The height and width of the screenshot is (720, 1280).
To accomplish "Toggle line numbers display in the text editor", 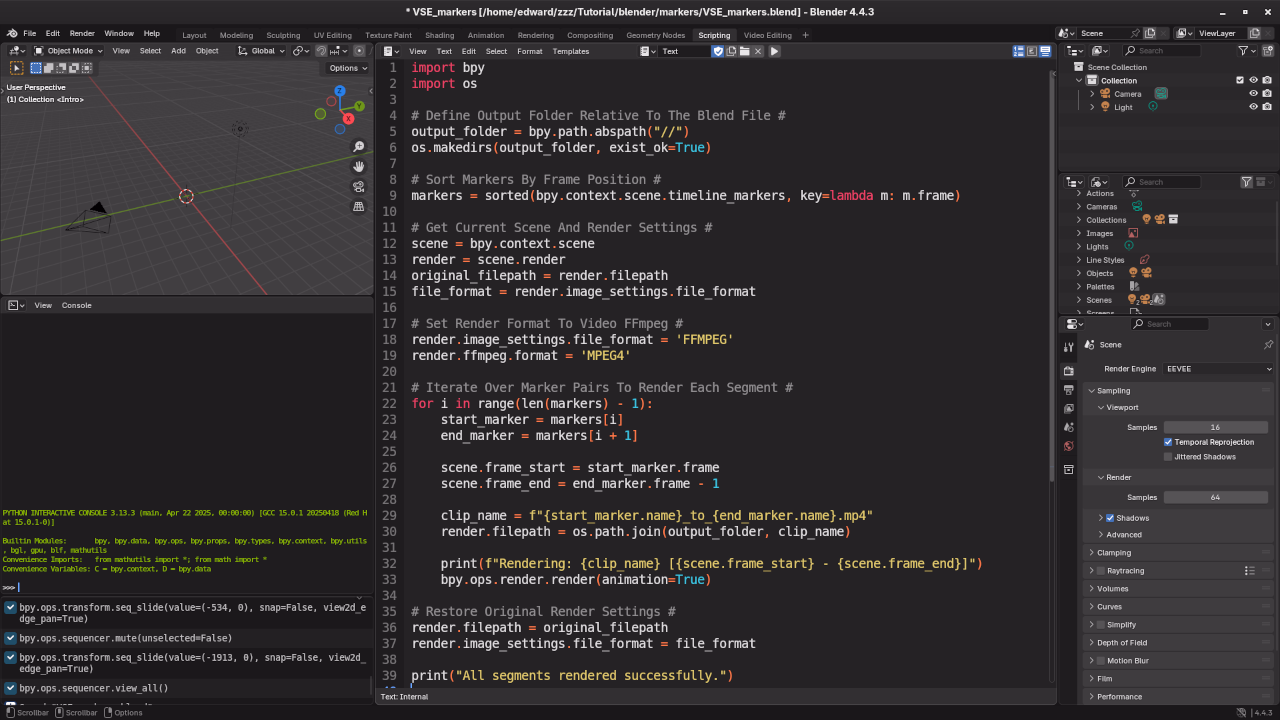I will (x=1019, y=51).
